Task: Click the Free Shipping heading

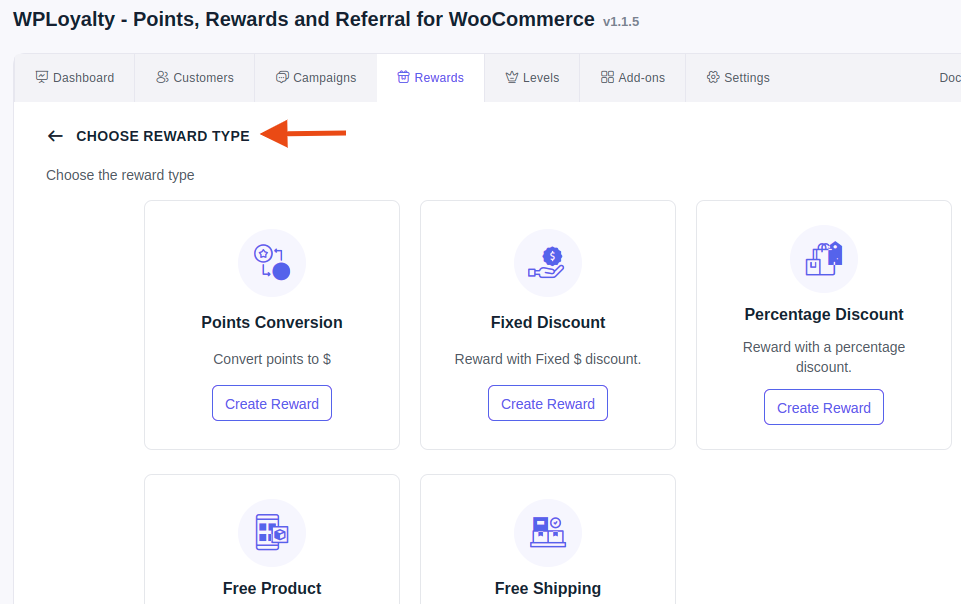Action: (x=548, y=588)
